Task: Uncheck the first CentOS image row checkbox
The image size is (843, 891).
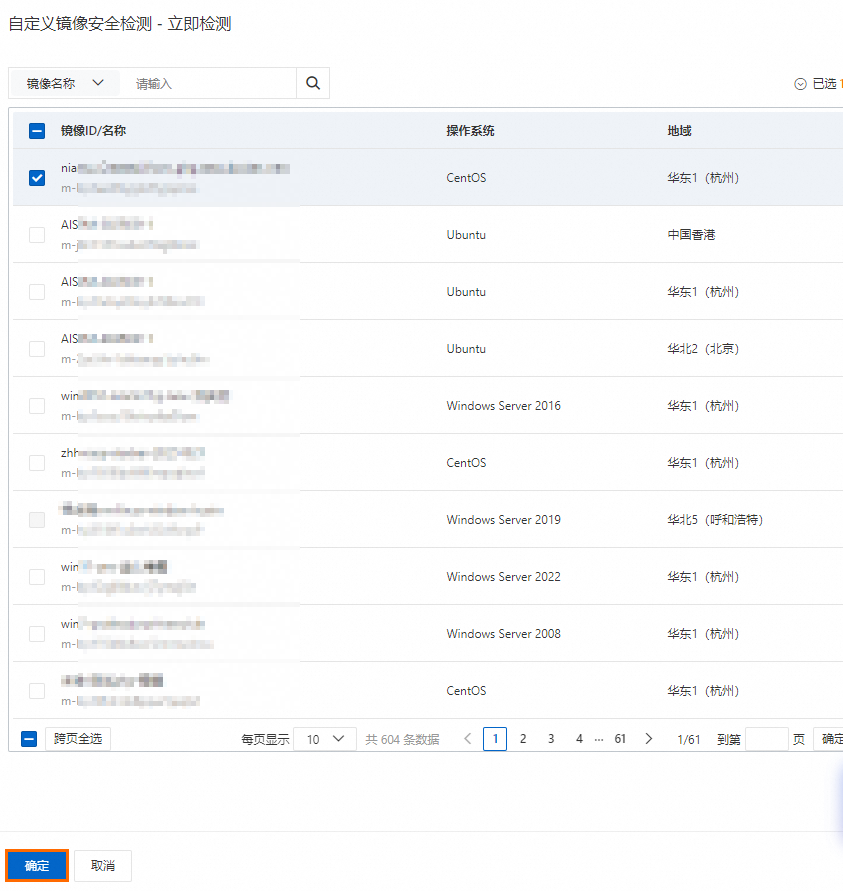Action: coord(37,178)
